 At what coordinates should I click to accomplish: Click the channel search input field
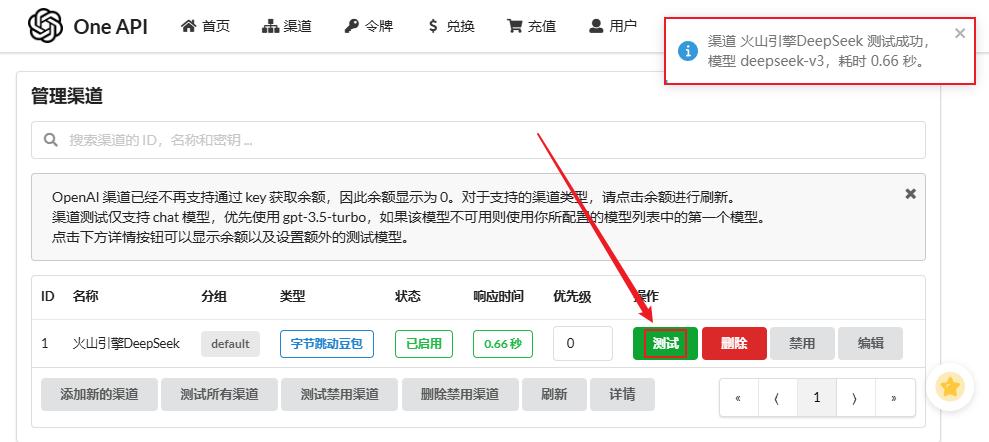(478, 140)
